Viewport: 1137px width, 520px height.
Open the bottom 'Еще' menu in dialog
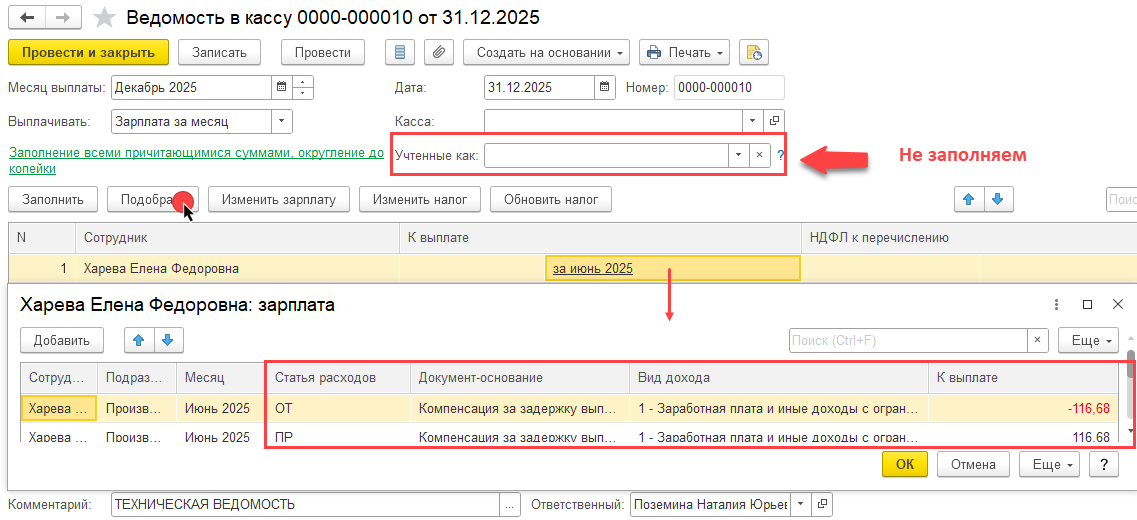[x=1049, y=464]
